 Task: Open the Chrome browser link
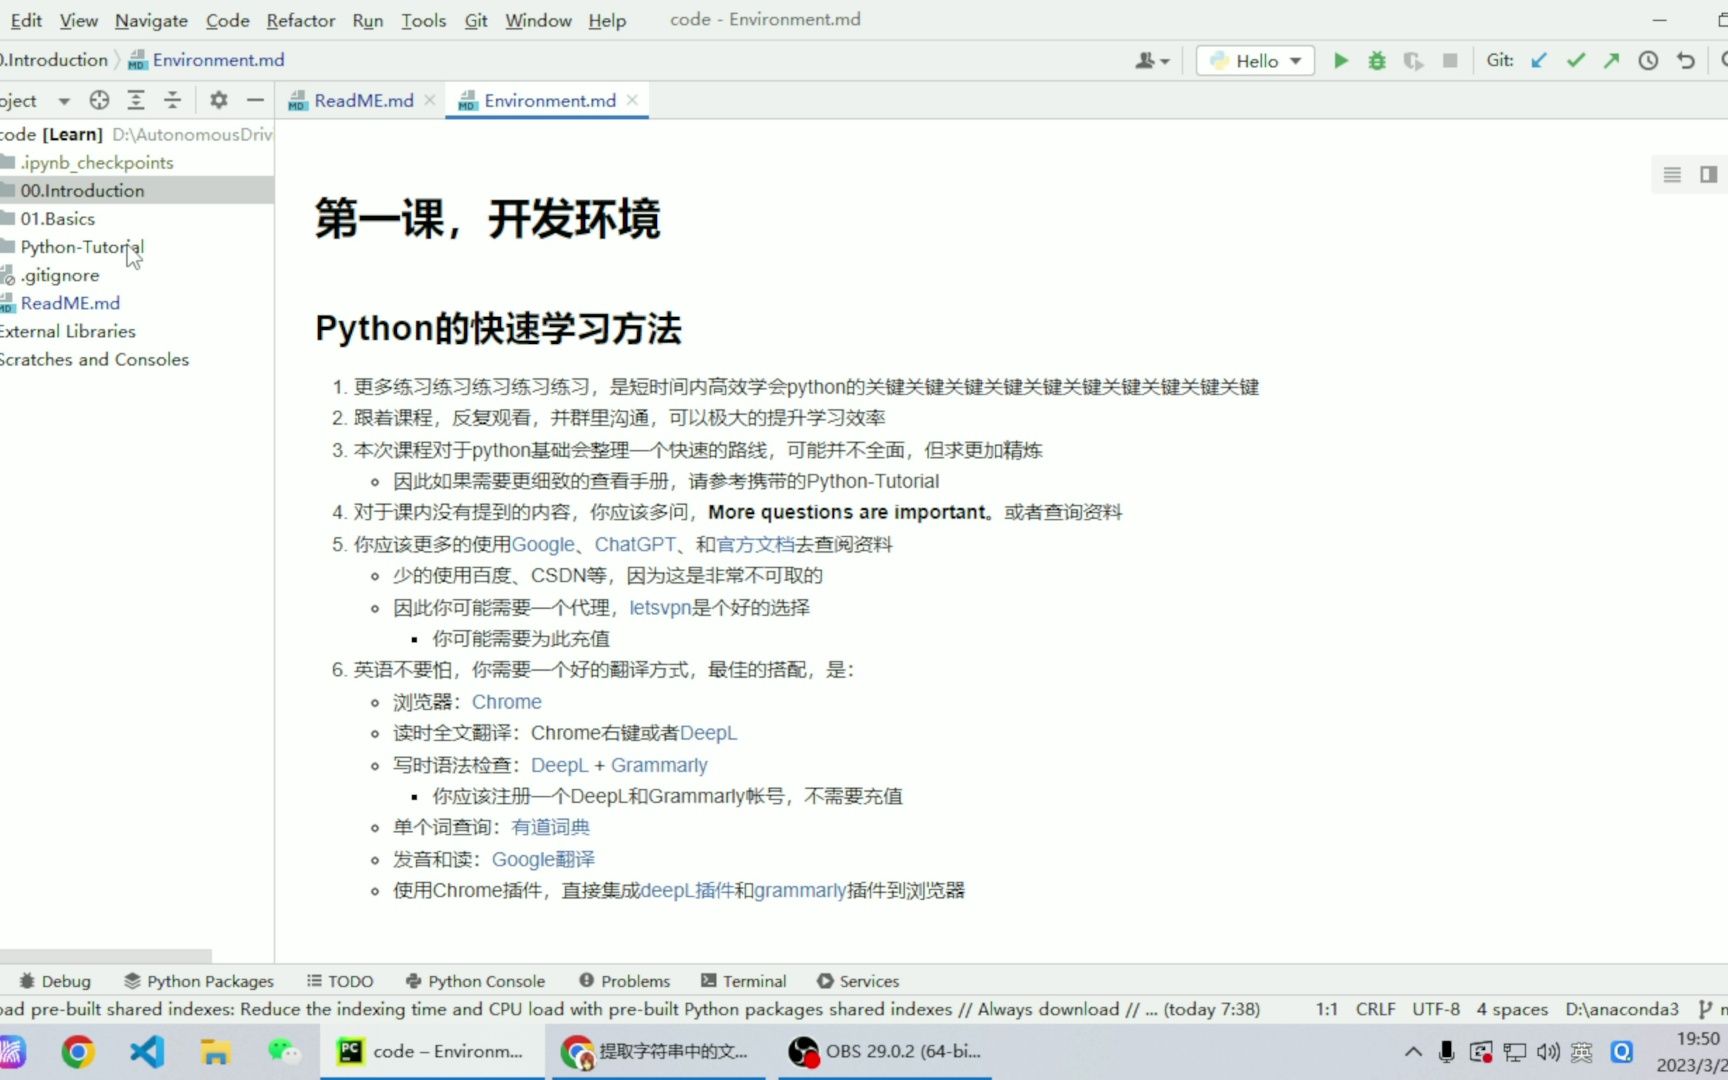point(507,702)
